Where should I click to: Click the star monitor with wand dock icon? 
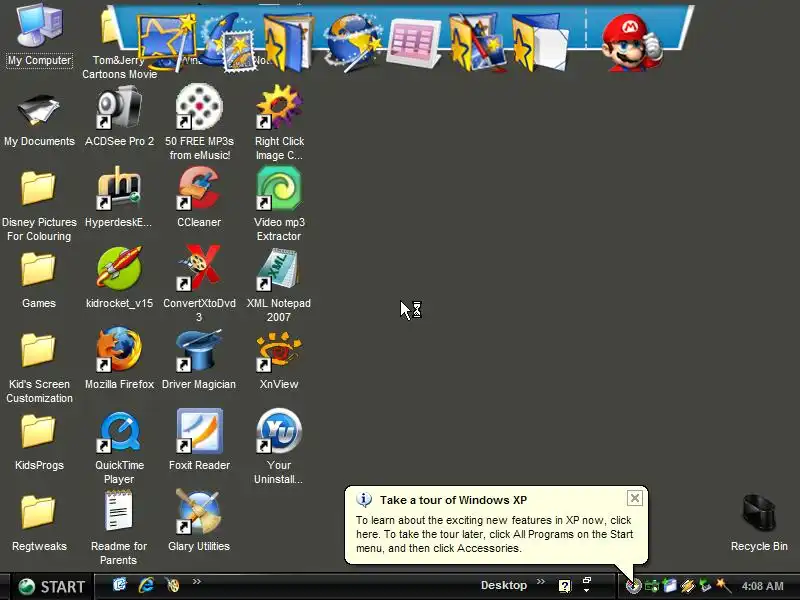tap(166, 42)
